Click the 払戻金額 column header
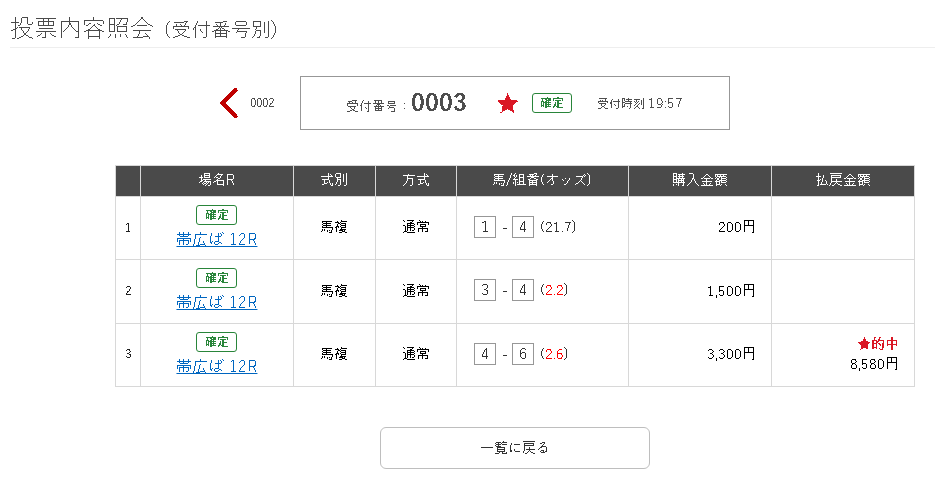The height and width of the screenshot is (488, 935). (x=843, y=180)
